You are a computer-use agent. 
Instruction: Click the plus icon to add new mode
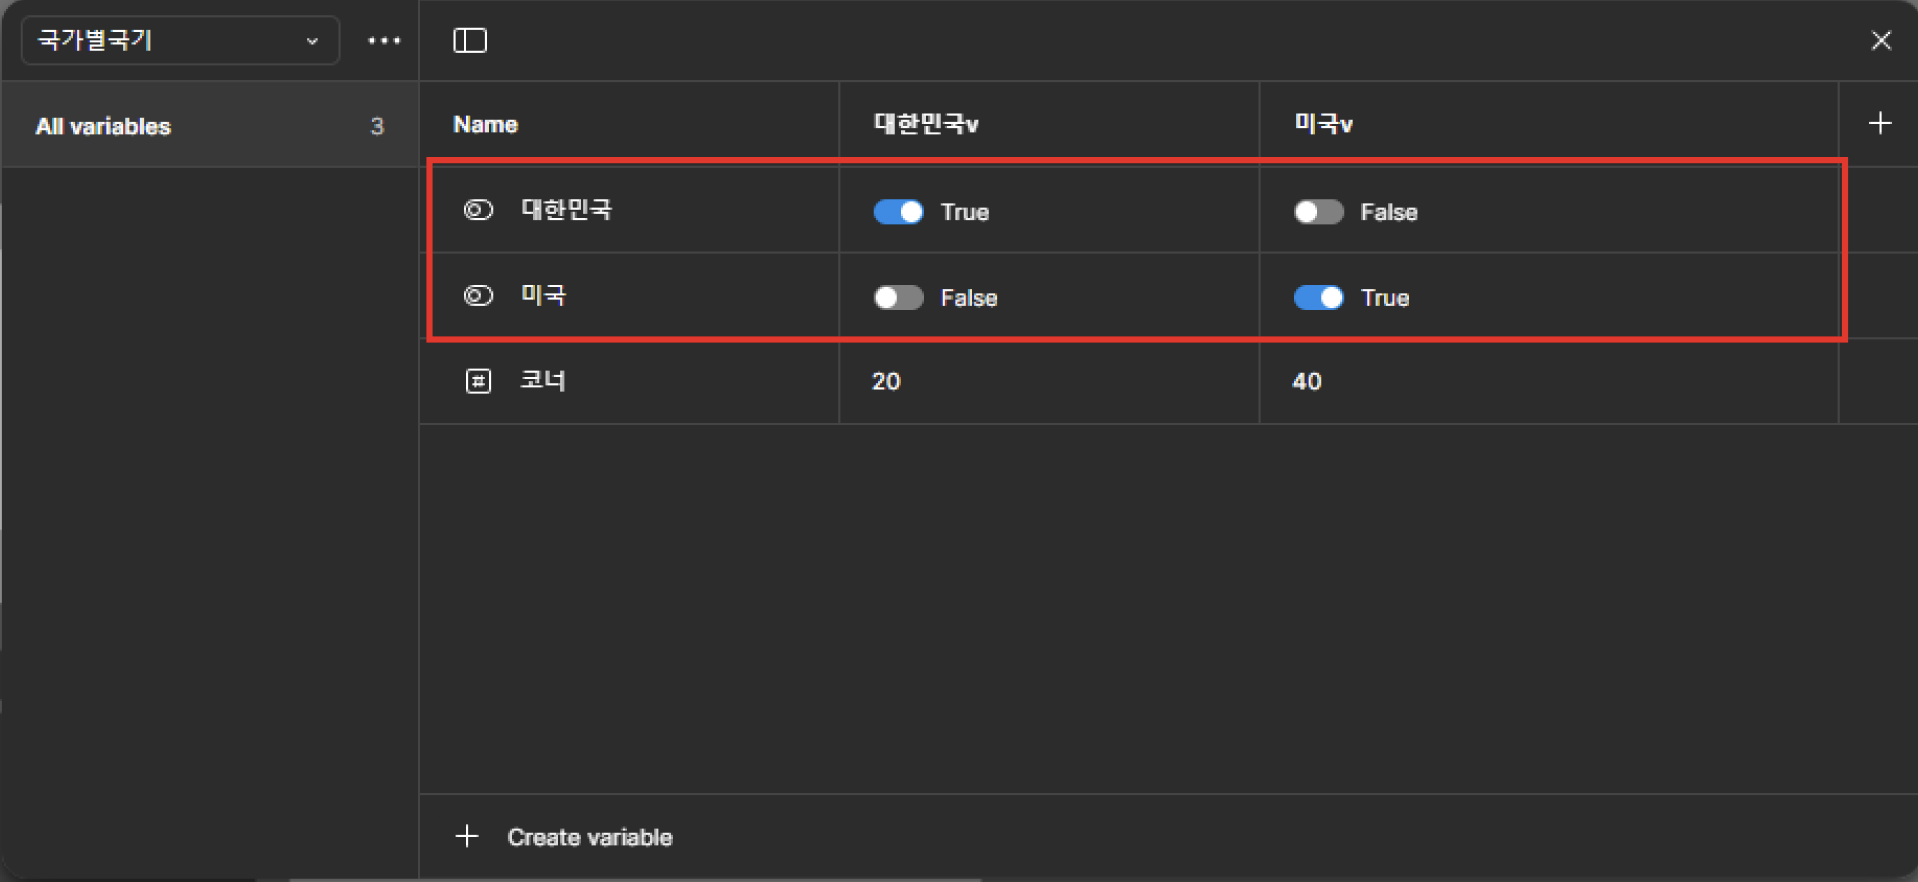point(1879,123)
